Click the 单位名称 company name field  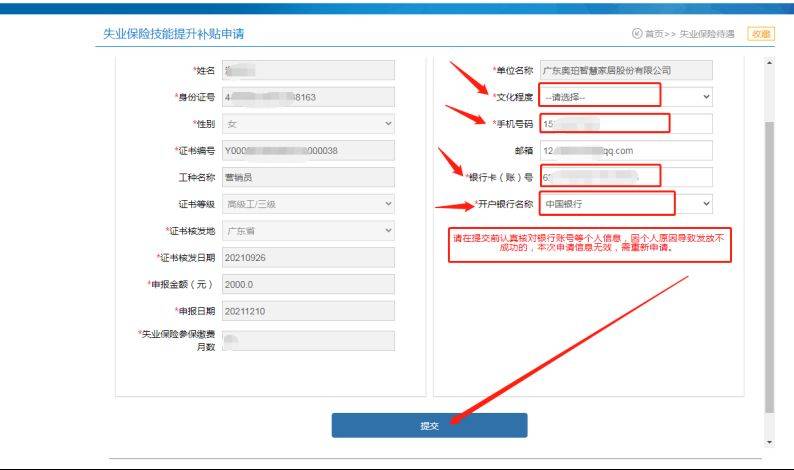click(x=625, y=71)
